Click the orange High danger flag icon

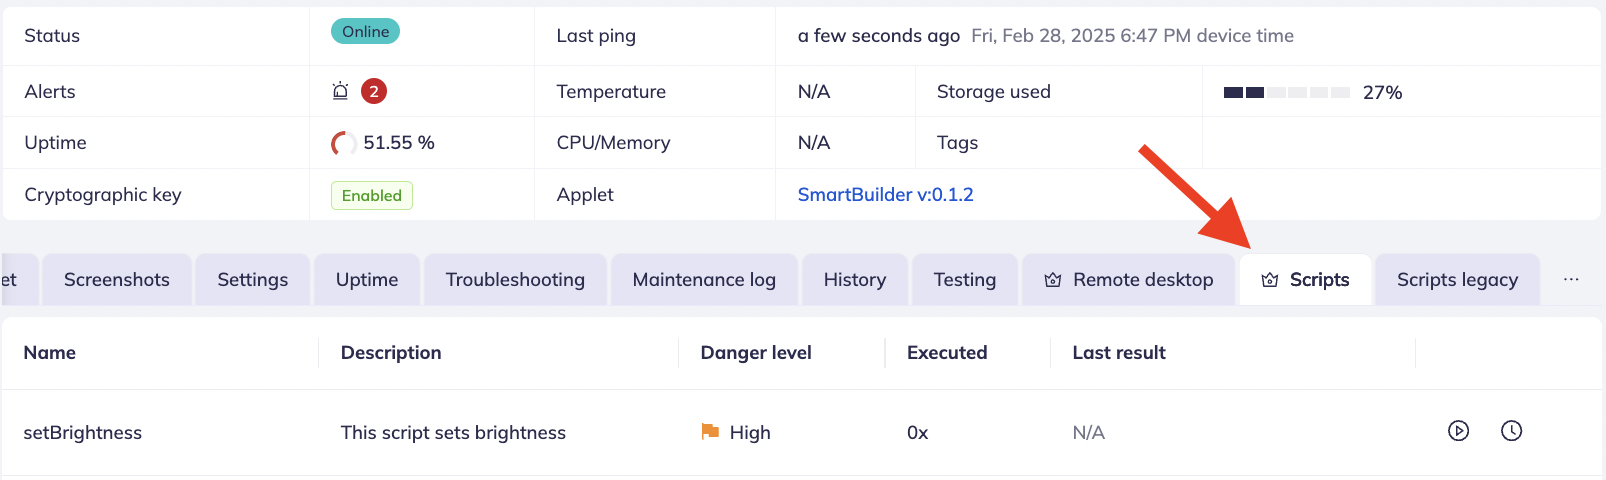click(710, 432)
